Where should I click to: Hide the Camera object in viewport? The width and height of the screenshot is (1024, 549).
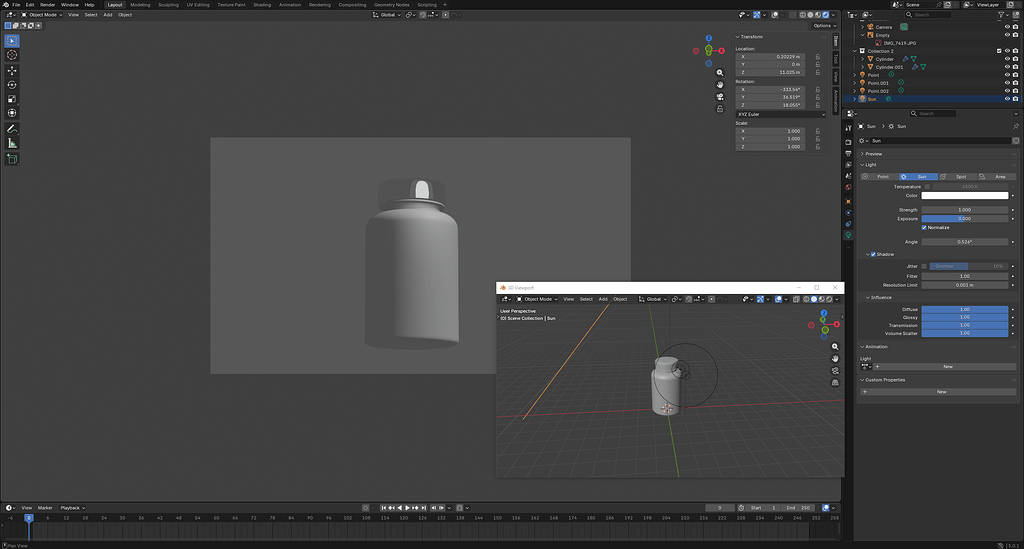[1007, 27]
